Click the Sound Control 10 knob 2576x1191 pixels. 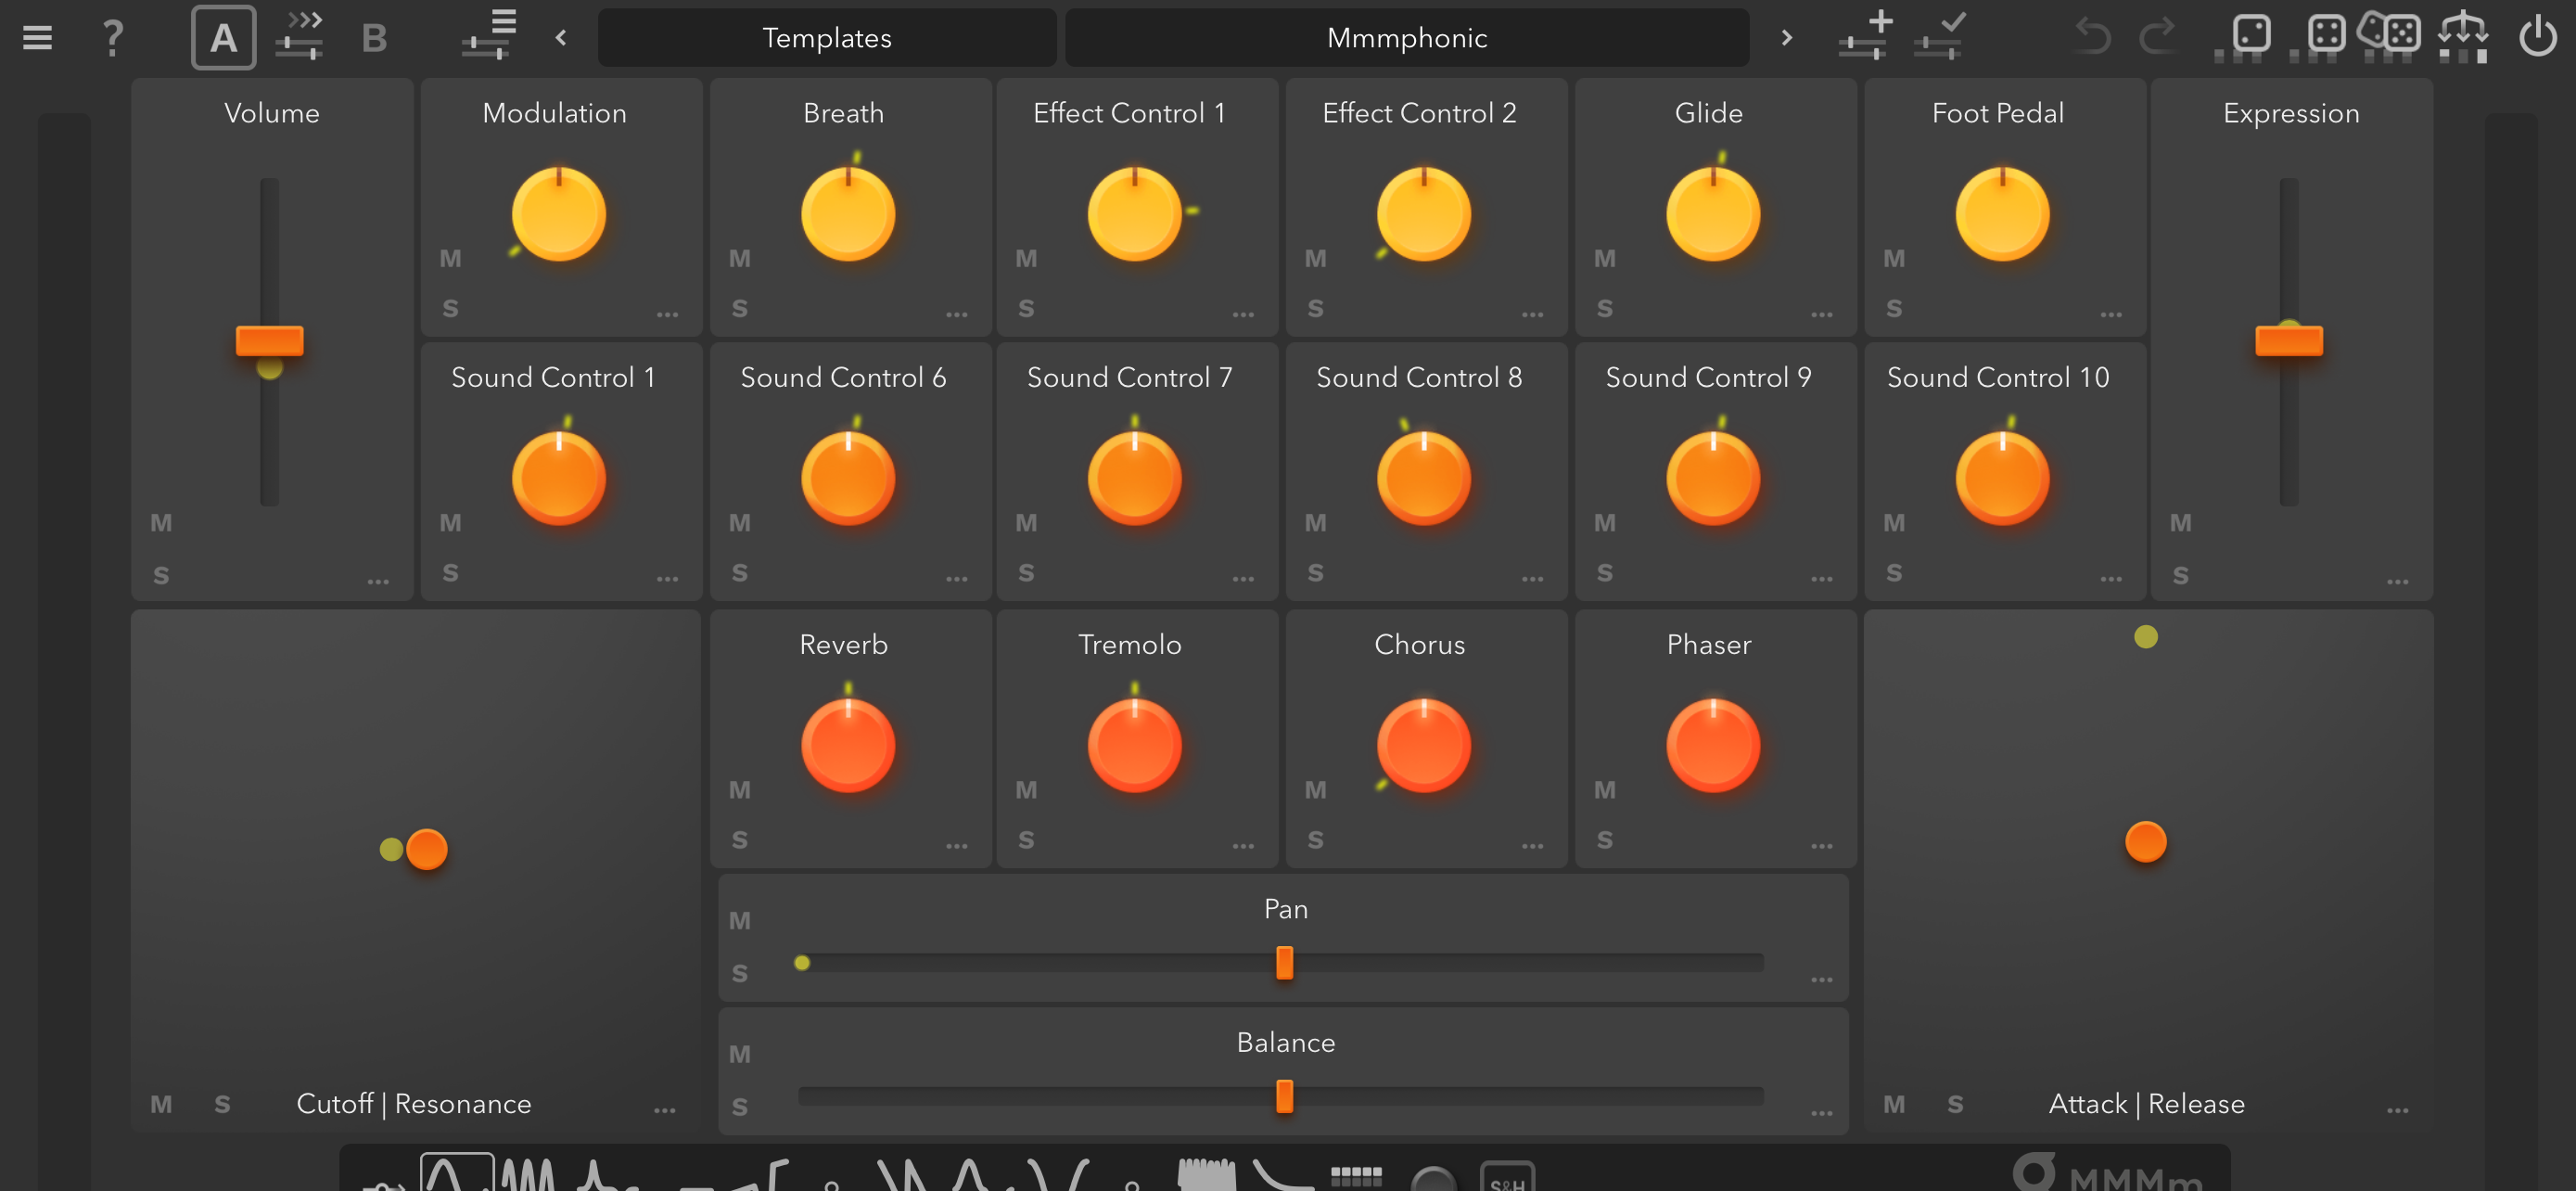[x=2002, y=478]
